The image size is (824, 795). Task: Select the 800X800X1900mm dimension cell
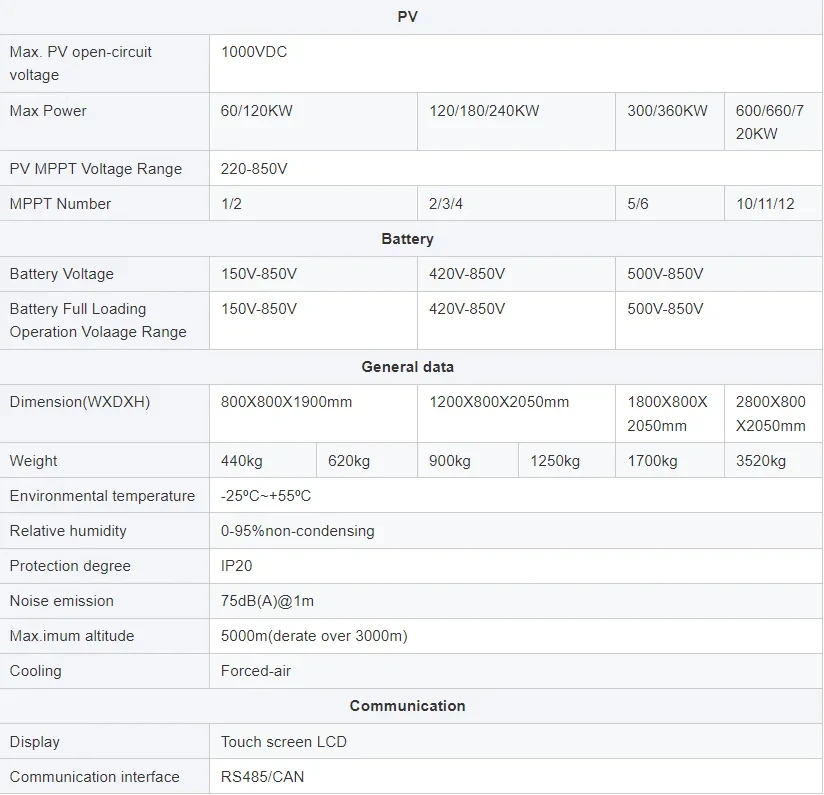point(287,402)
